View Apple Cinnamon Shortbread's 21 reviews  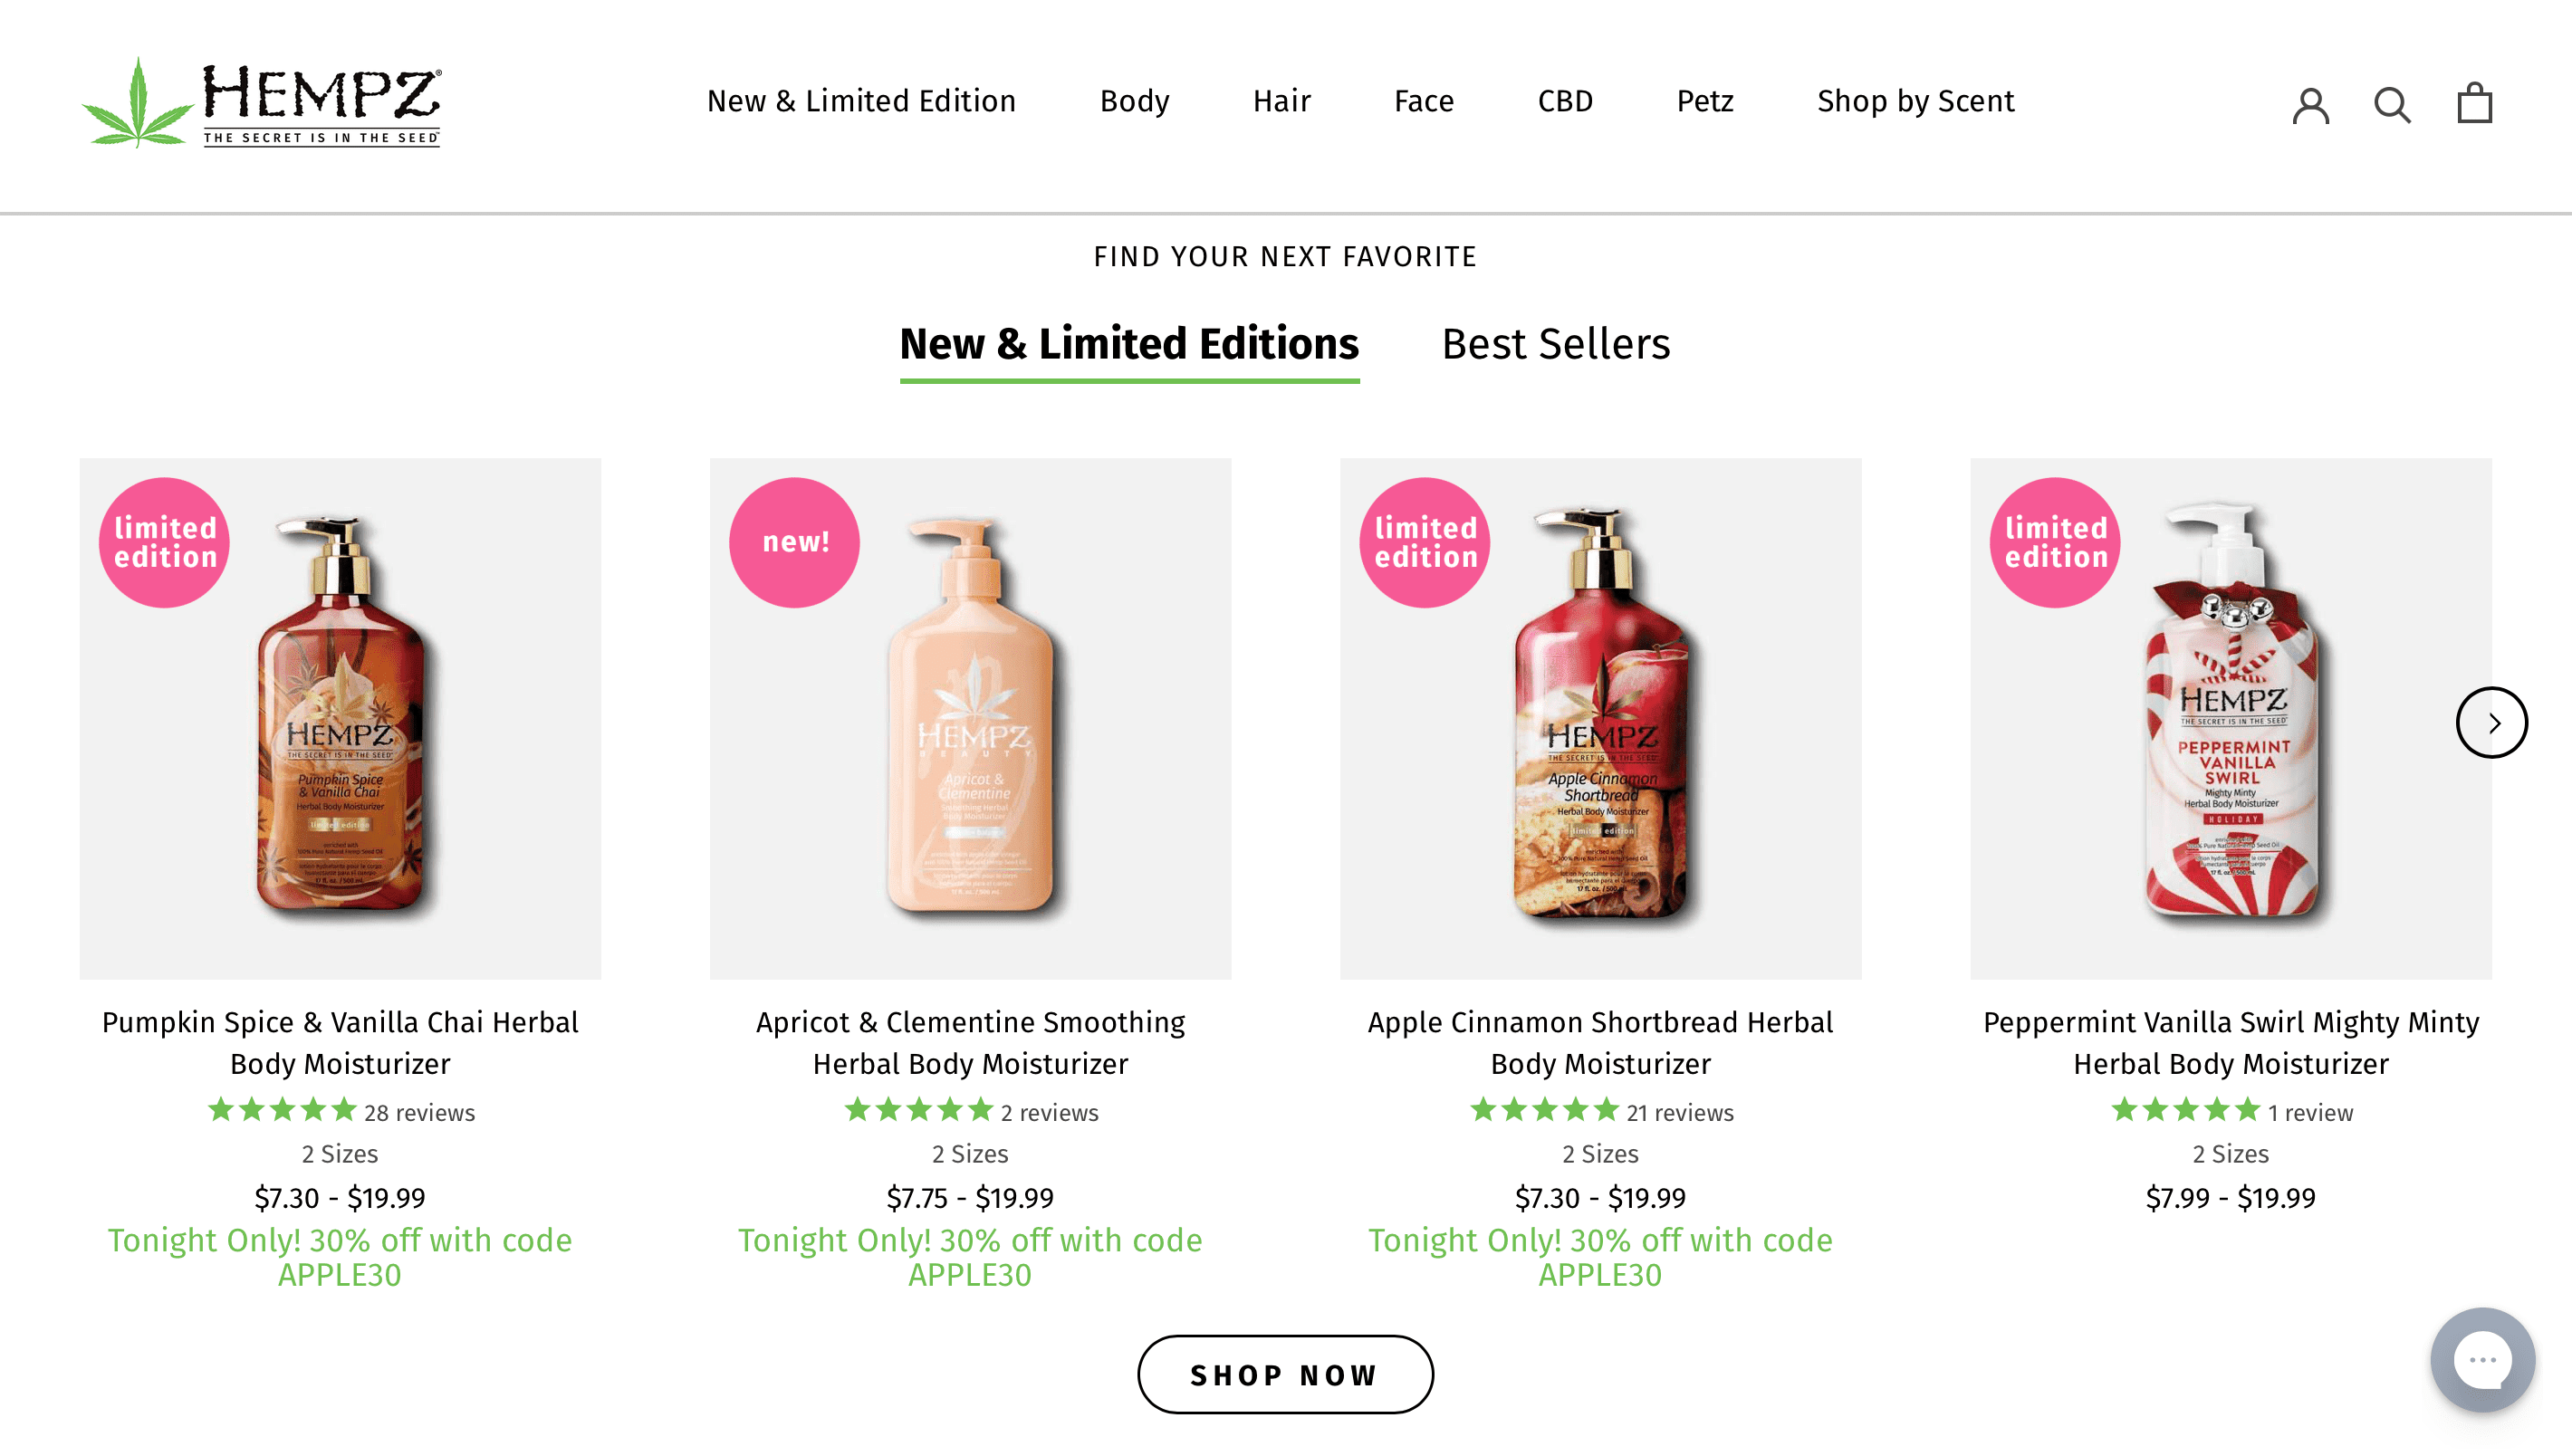[1679, 1112]
